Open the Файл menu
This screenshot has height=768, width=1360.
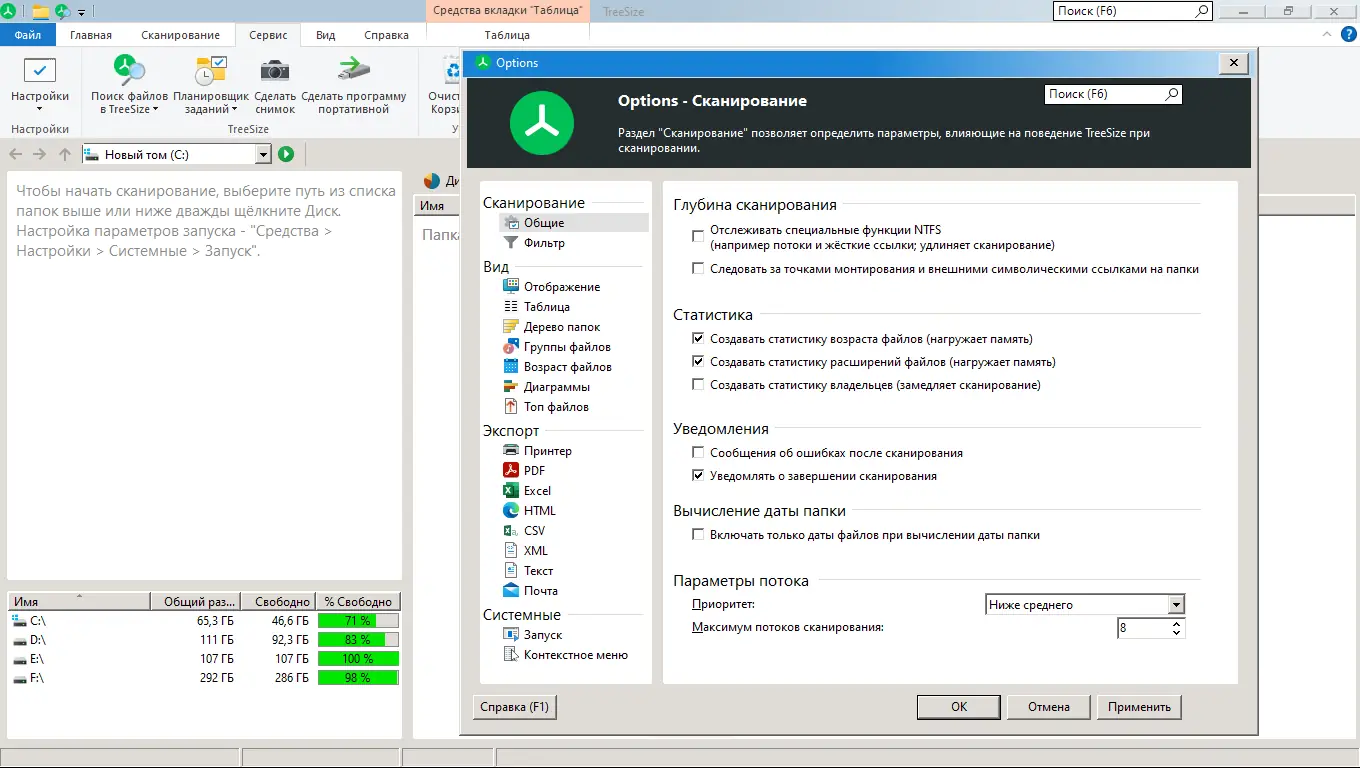28,35
